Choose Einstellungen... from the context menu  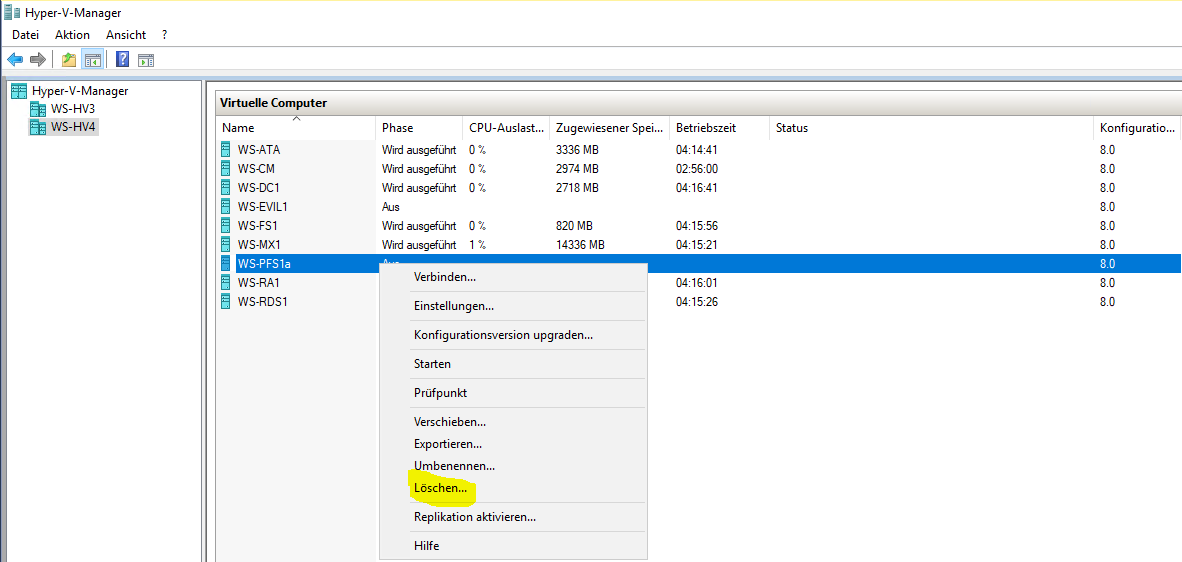pos(513,307)
